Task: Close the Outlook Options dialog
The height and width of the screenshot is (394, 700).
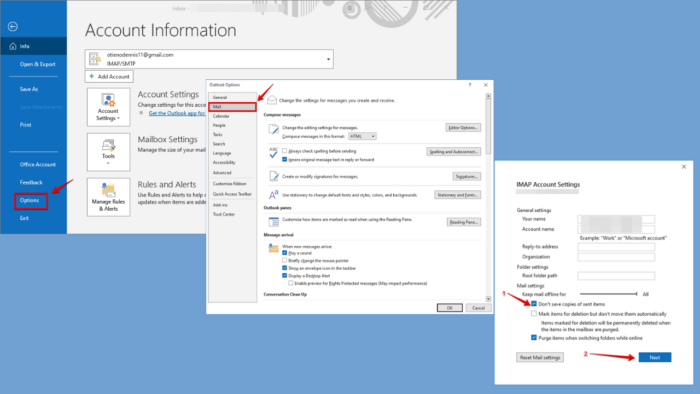Action: [486, 85]
